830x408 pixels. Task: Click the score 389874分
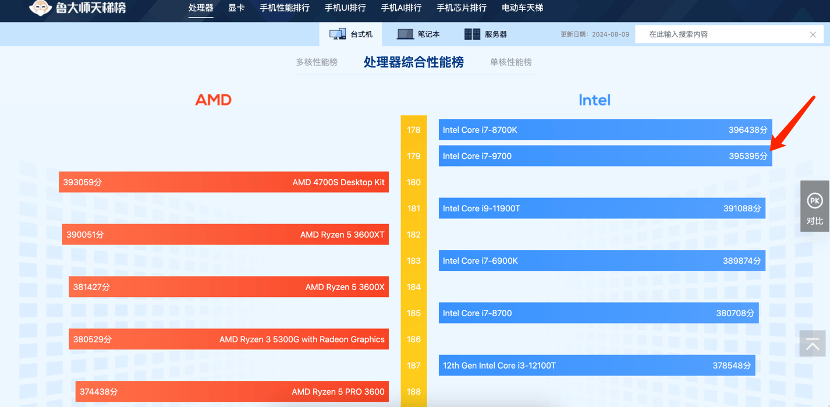pos(742,261)
